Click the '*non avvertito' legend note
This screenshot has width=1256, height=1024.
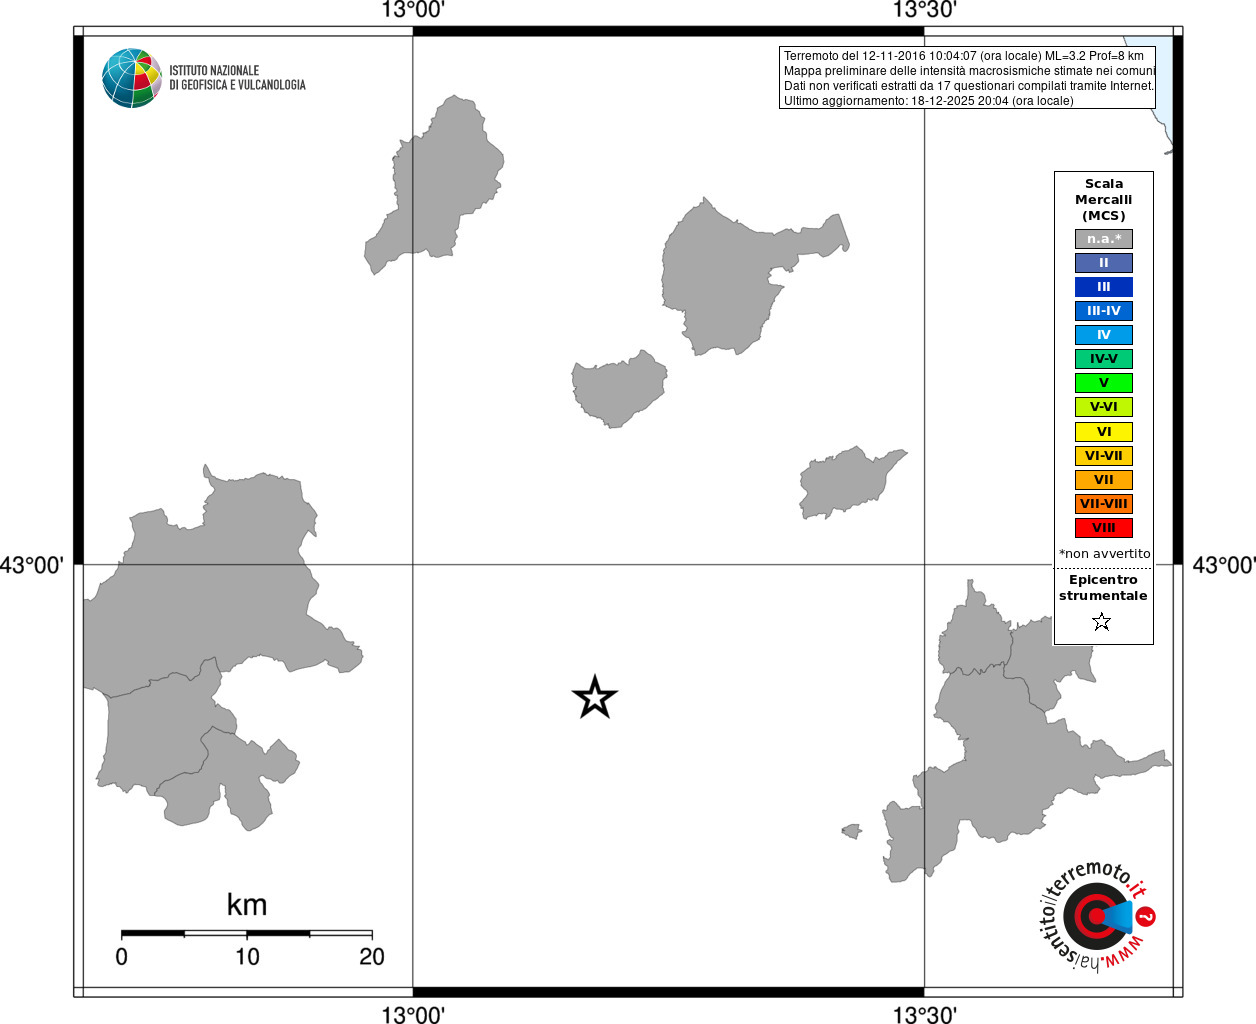coord(1104,554)
